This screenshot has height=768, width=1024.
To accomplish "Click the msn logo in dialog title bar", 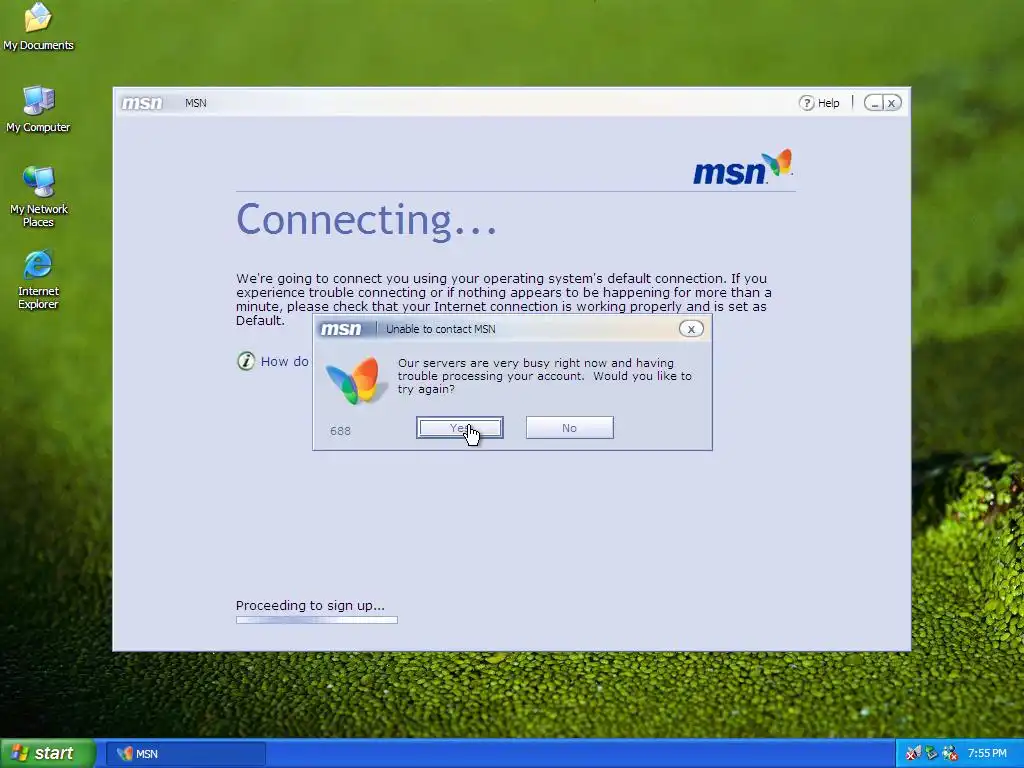I will pos(341,329).
